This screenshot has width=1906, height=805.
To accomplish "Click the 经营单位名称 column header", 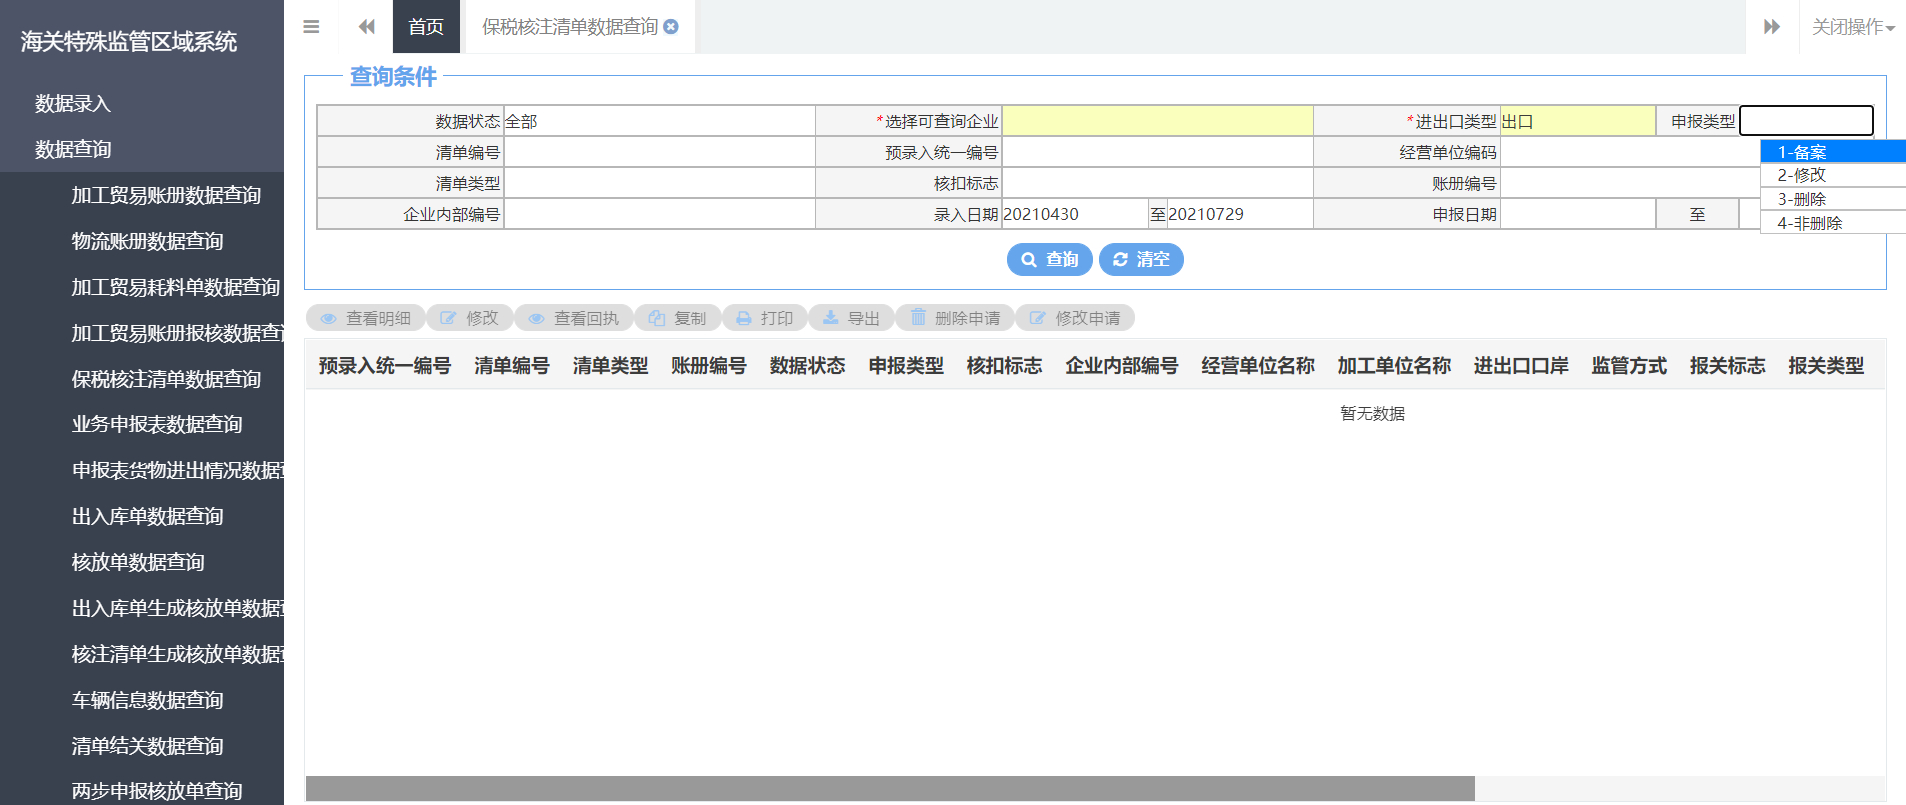I will click(1258, 366).
